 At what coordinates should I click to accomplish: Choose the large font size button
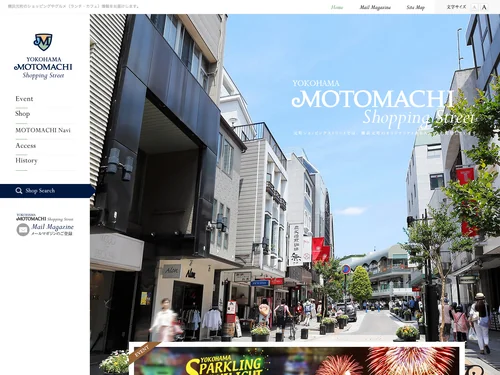pos(484,7)
